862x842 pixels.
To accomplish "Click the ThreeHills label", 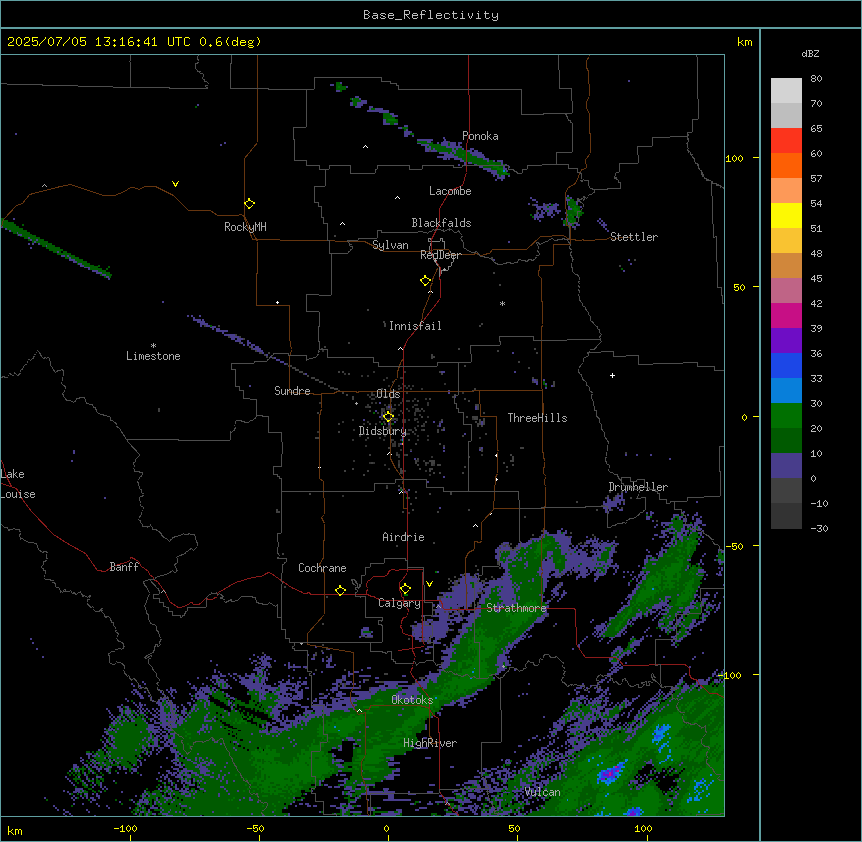I will click(537, 418).
